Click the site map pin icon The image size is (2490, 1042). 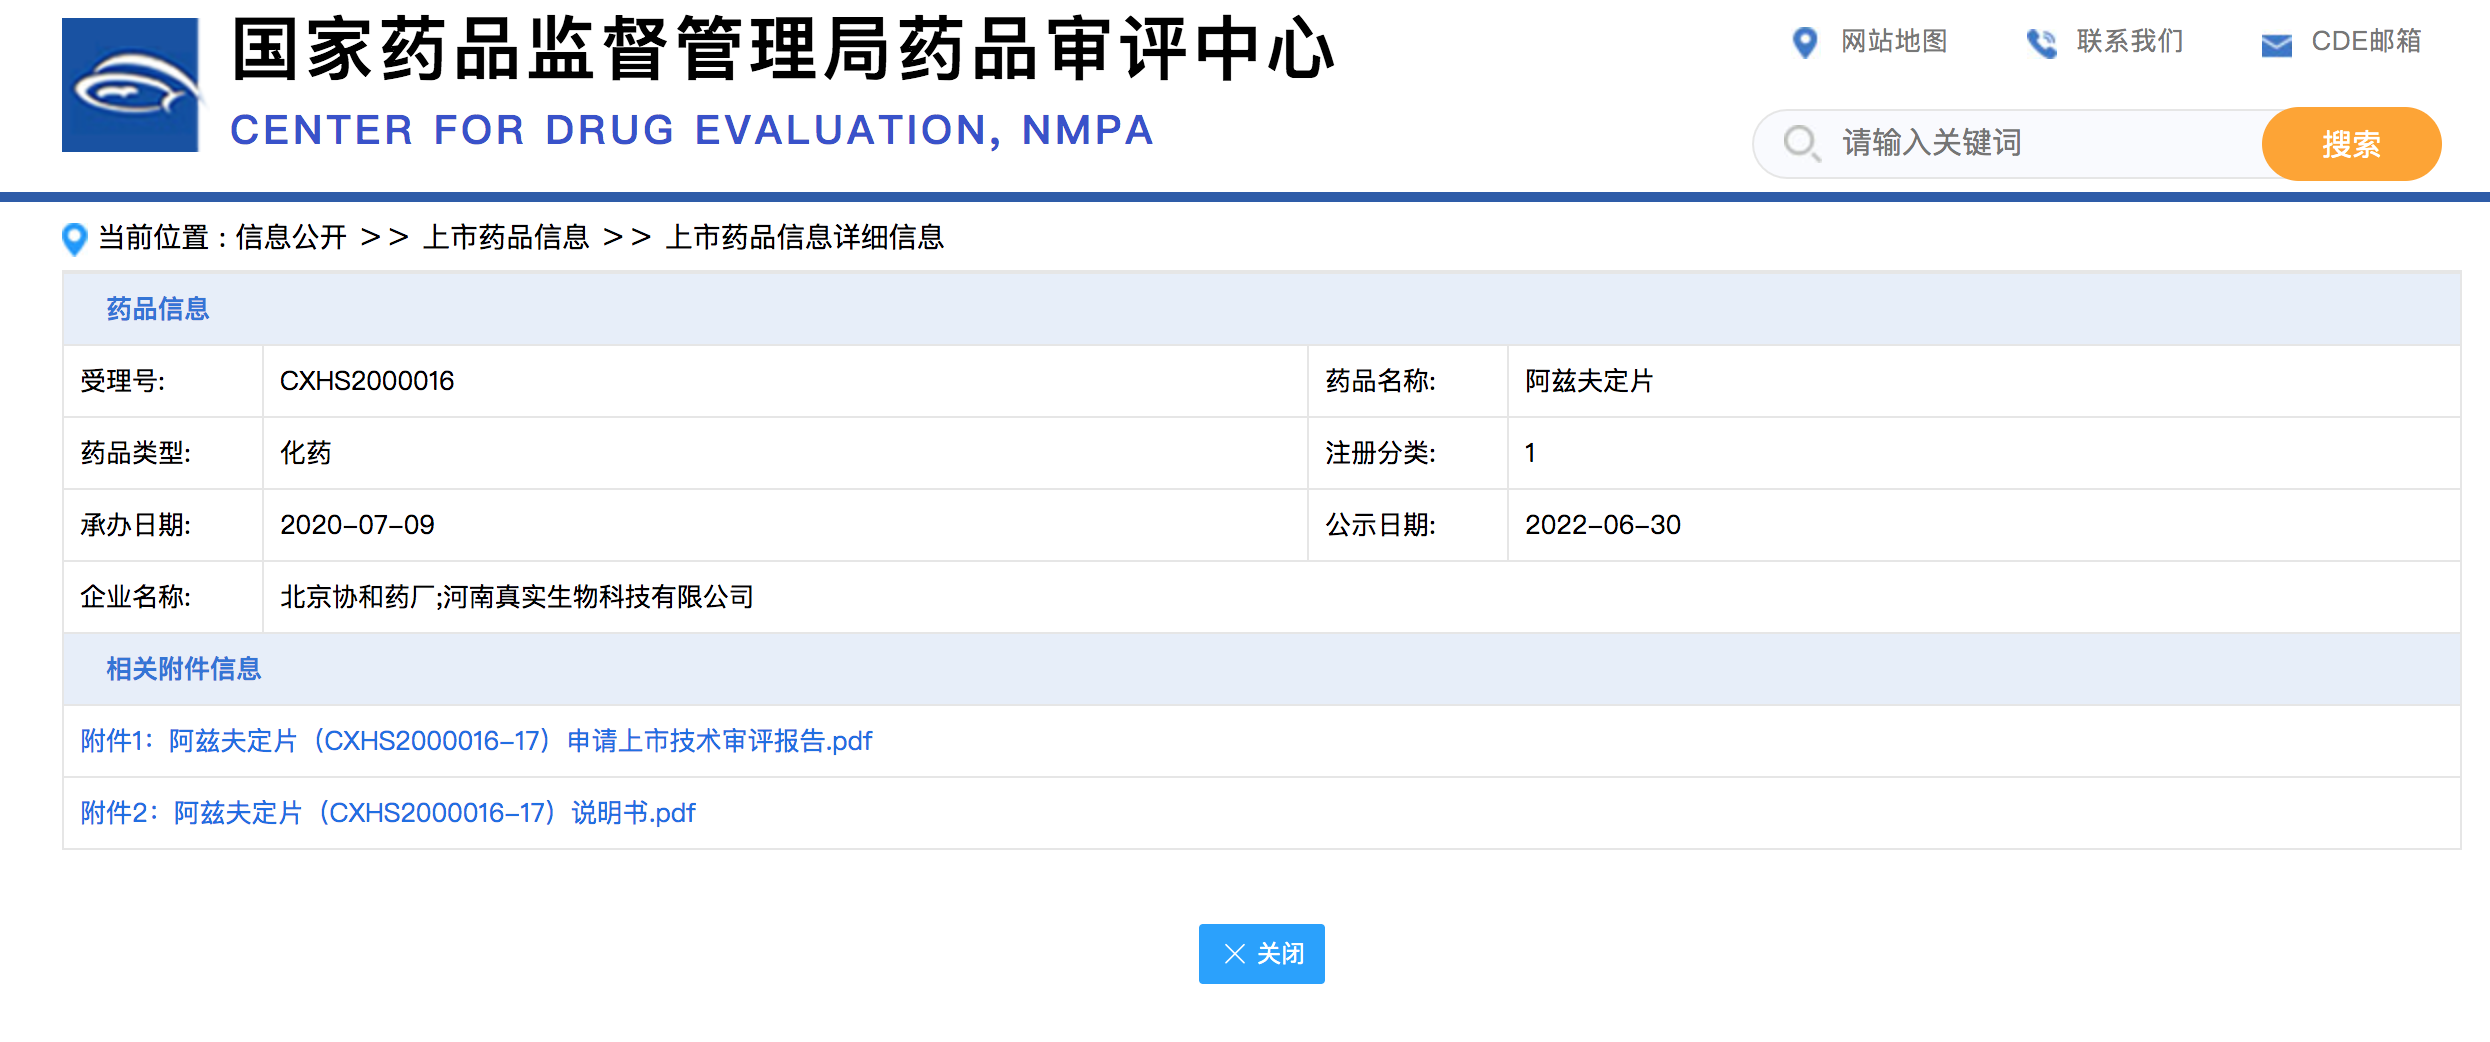[1805, 43]
